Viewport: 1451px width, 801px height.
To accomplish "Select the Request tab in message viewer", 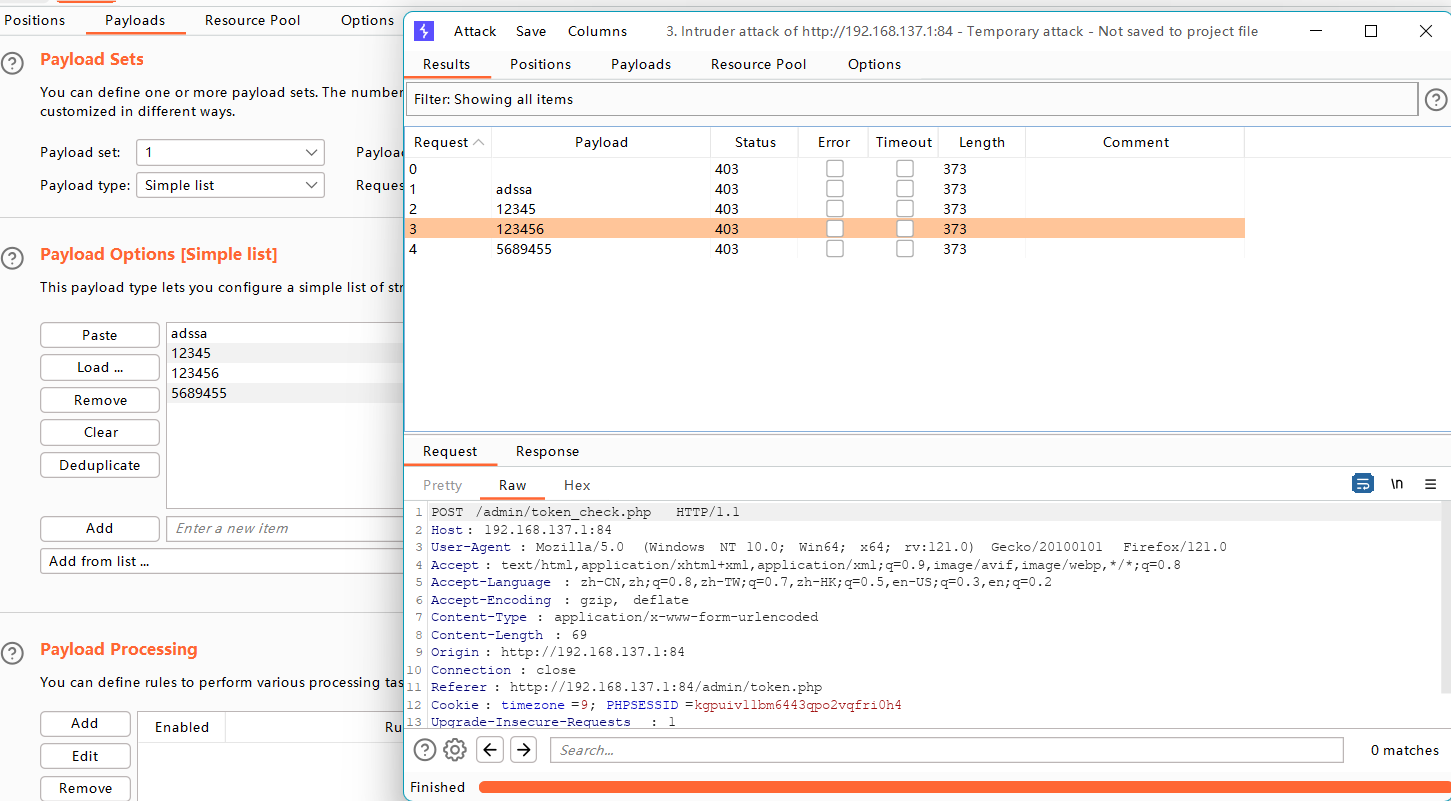I will pos(450,451).
